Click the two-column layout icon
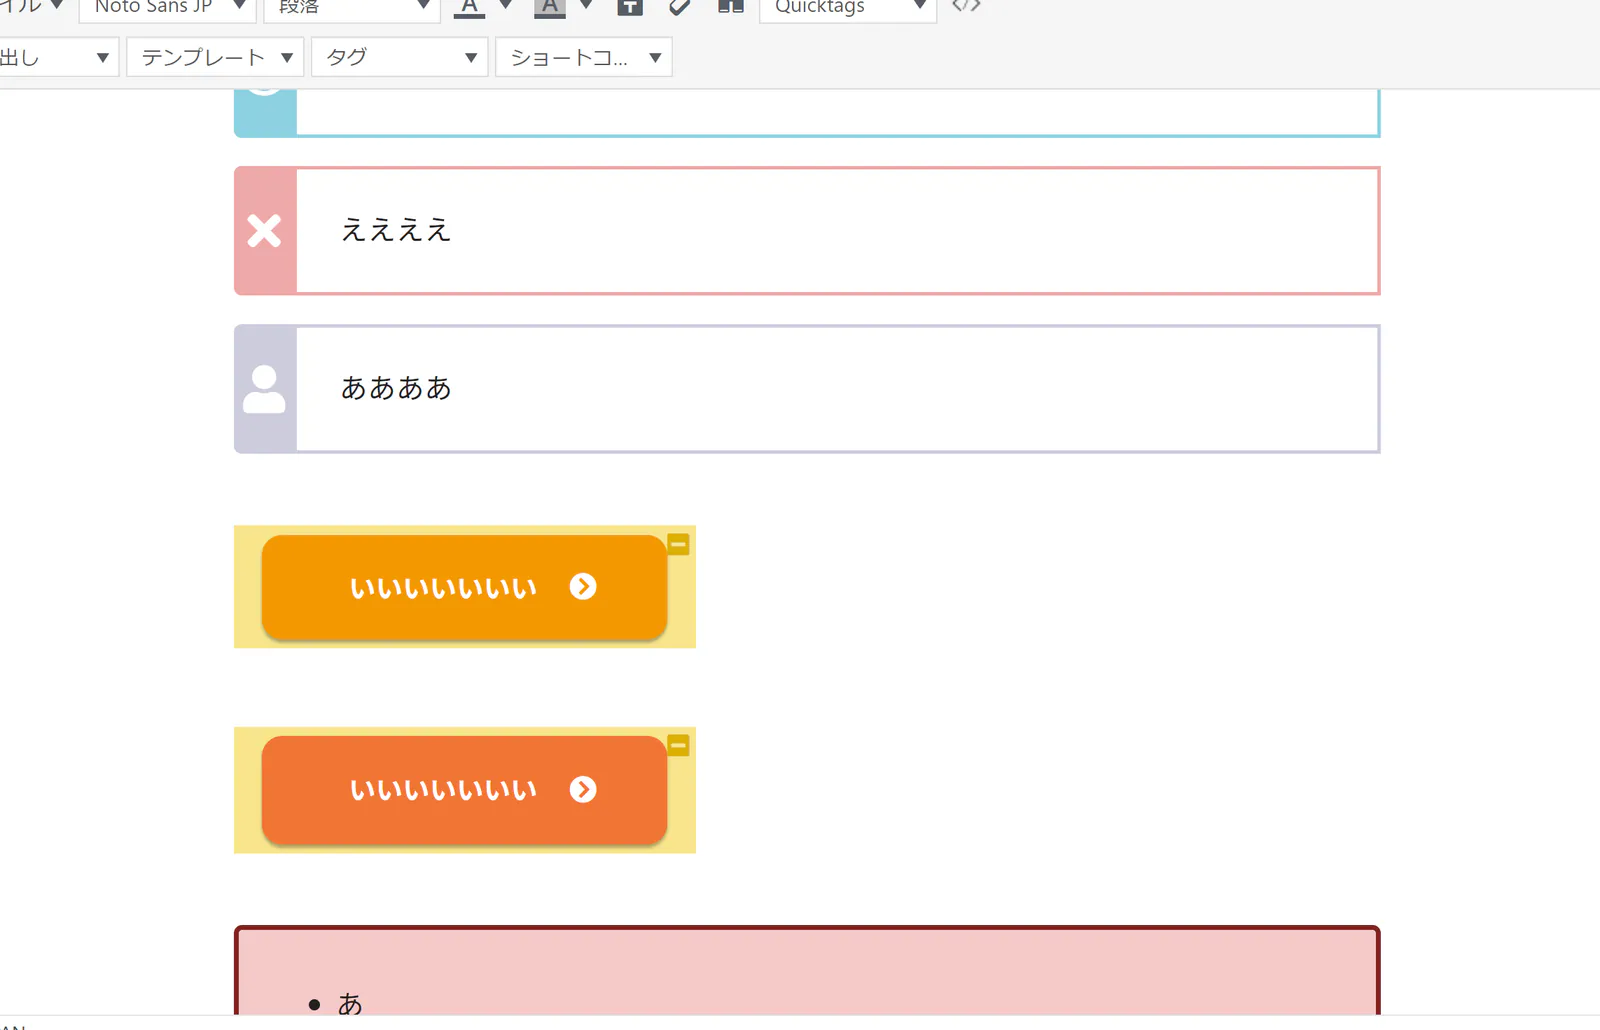The width and height of the screenshot is (1600, 1030). click(x=731, y=6)
